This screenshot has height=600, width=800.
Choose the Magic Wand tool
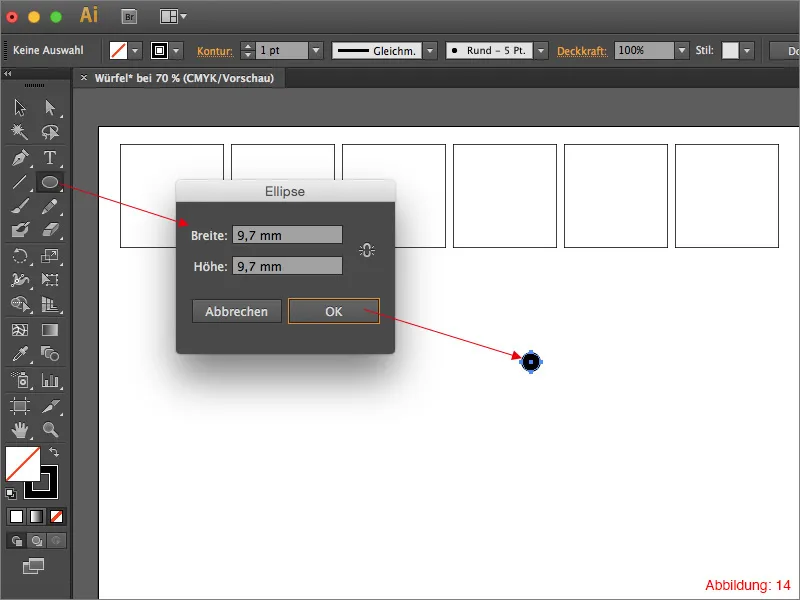pos(20,132)
